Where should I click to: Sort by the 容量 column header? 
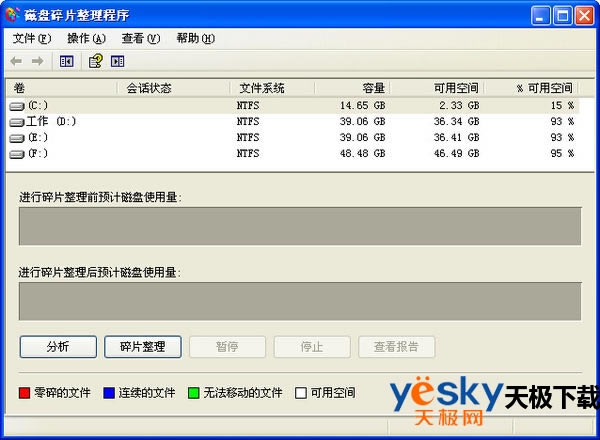click(350, 88)
